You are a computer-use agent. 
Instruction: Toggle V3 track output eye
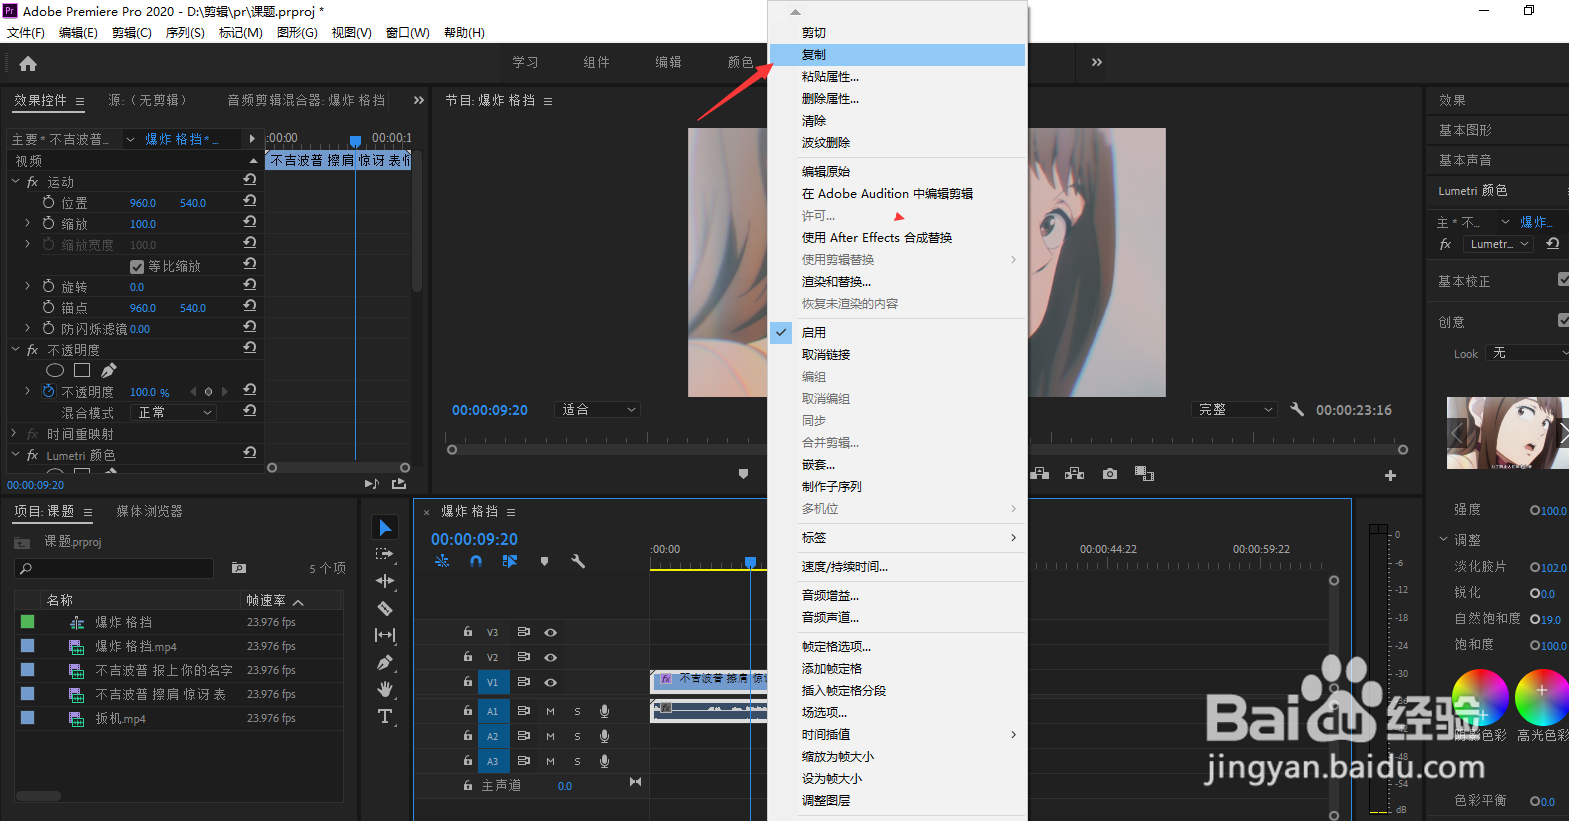[550, 632]
